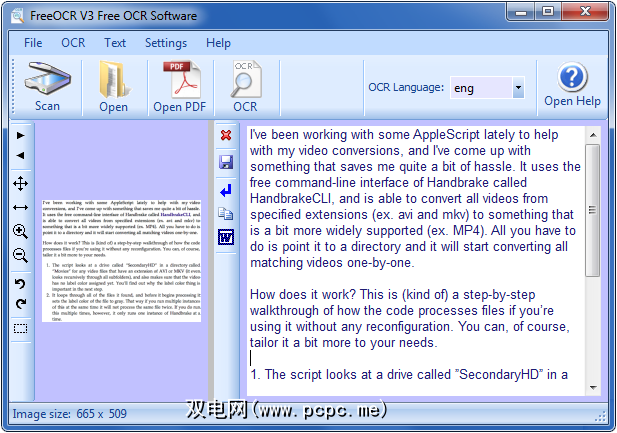Open the Settings menu
The height and width of the screenshot is (433, 617).
point(166,43)
